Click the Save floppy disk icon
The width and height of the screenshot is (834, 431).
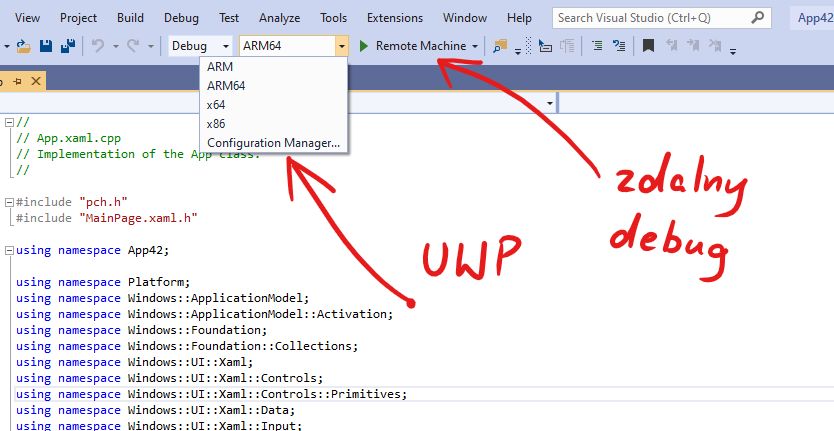click(46, 46)
